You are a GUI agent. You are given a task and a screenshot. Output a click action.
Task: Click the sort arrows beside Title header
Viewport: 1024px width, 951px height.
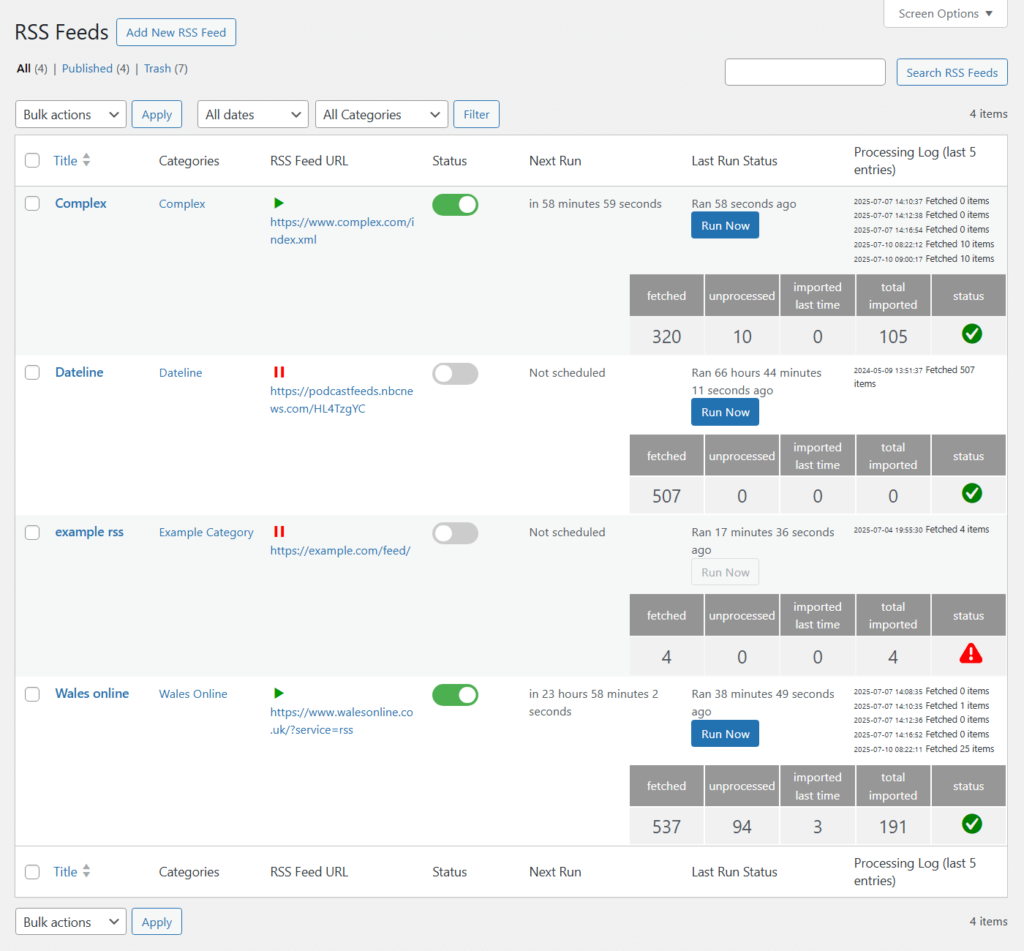pyautogui.click(x=86, y=160)
